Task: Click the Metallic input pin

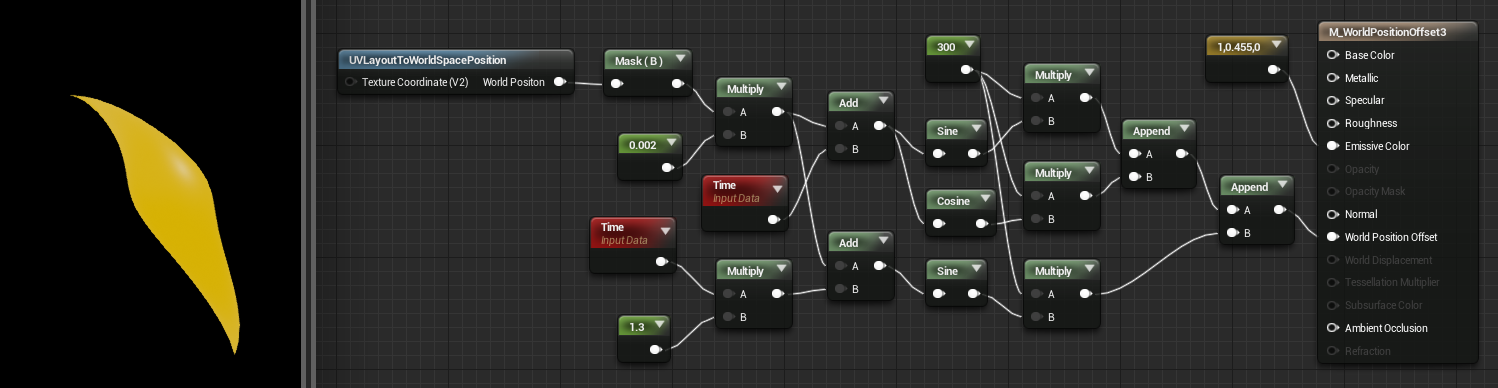Action: tap(1332, 77)
